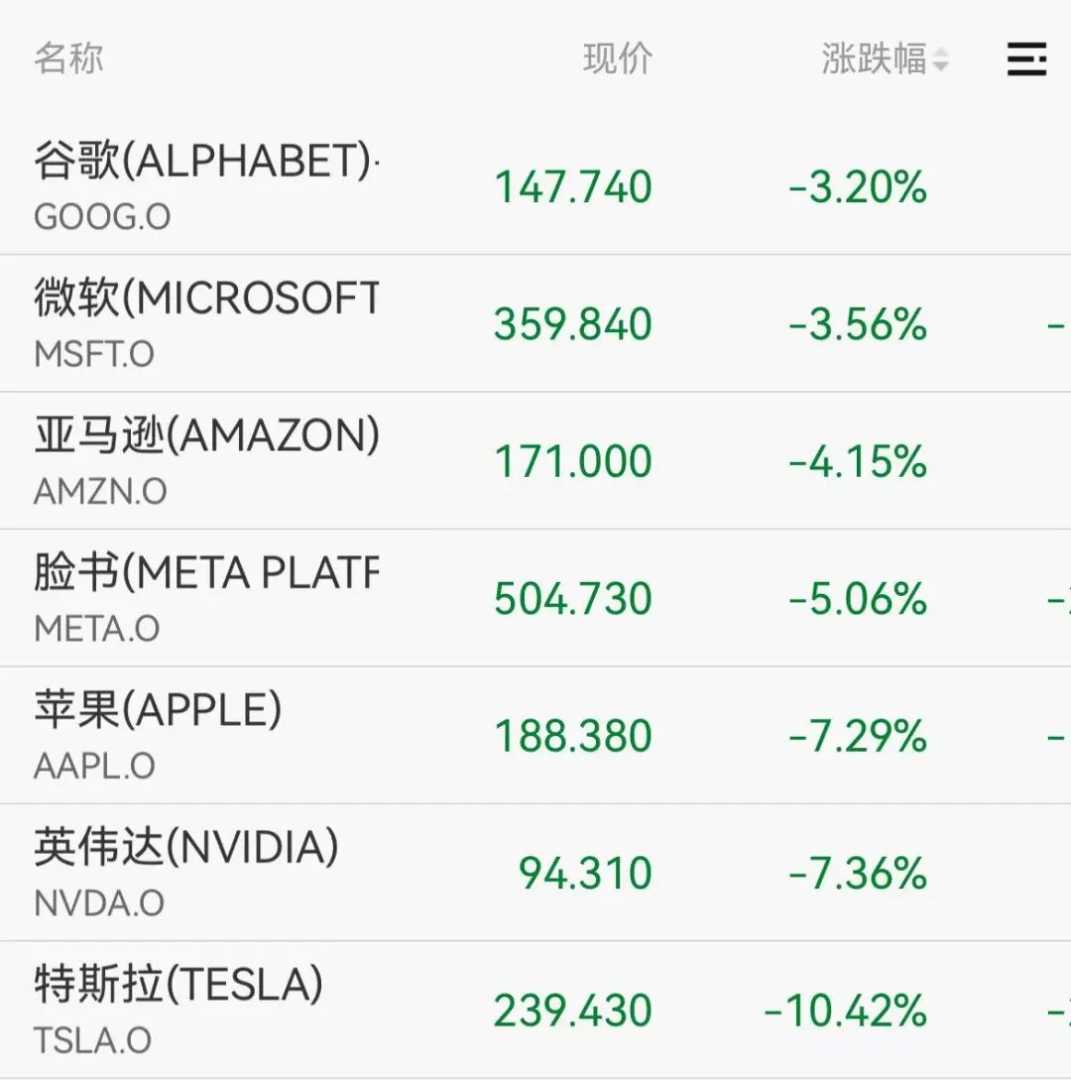This screenshot has height=1080, width=1071.
Task: Open the 谷歌 (ALPHABET) stock row
Action: (207, 161)
